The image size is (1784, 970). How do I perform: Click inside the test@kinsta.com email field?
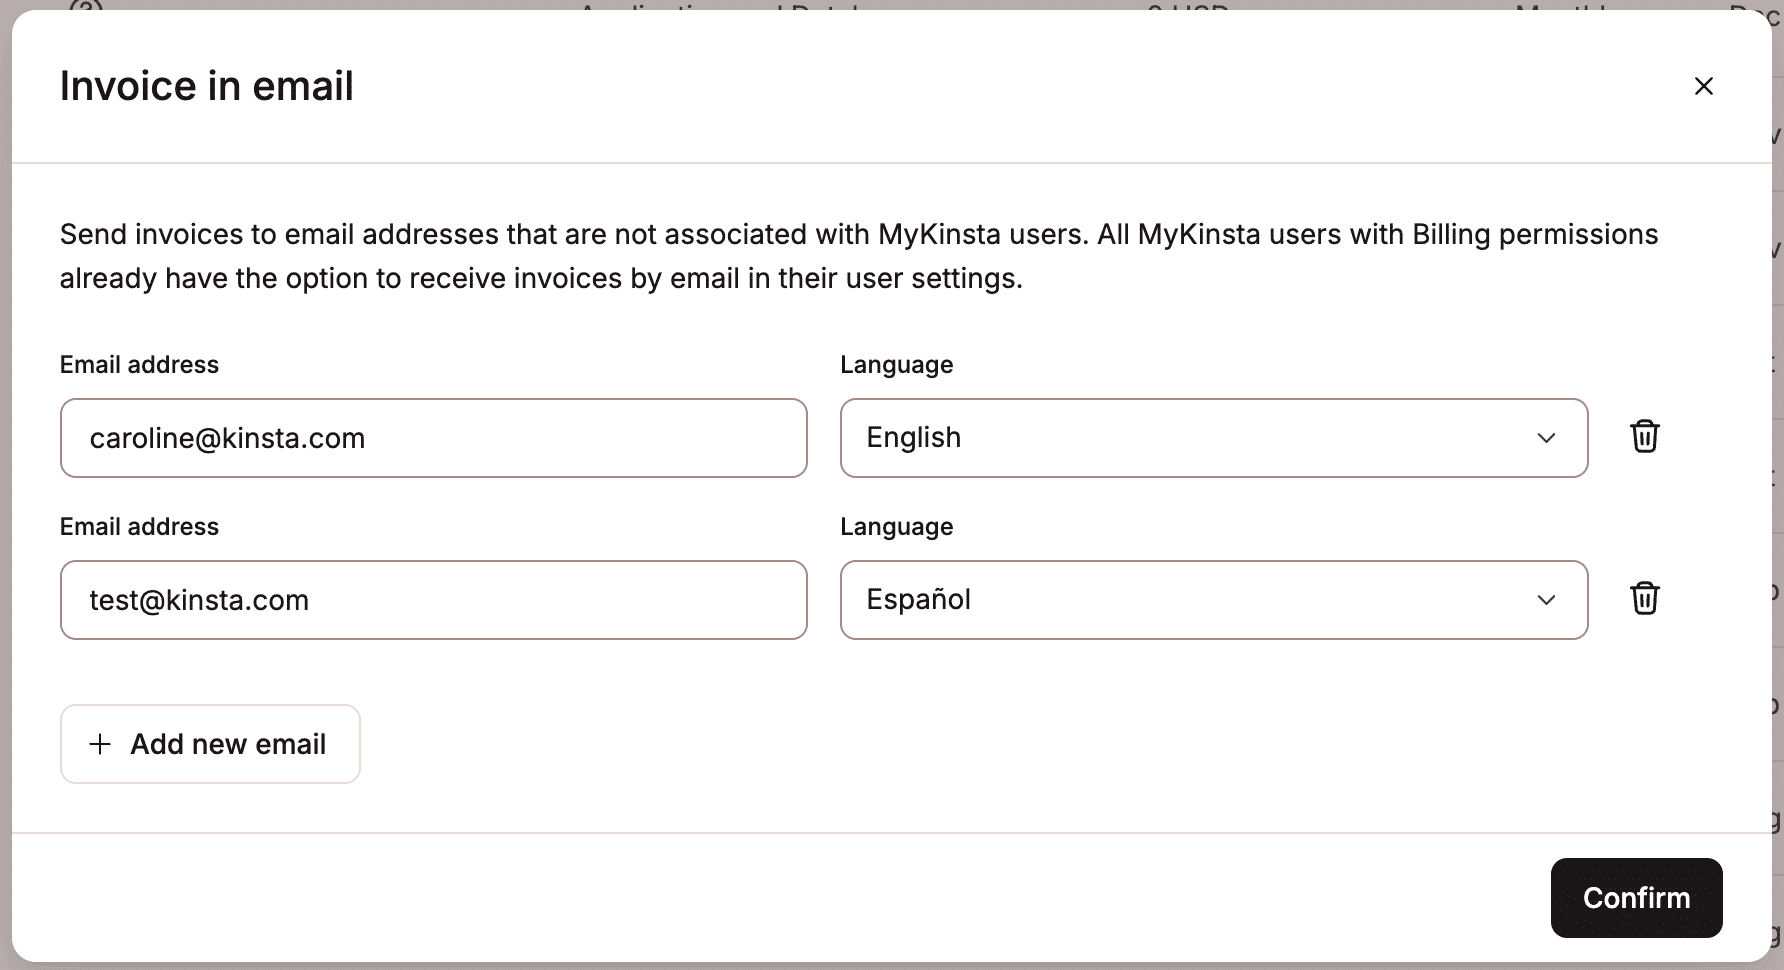pyautogui.click(x=433, y=600)
